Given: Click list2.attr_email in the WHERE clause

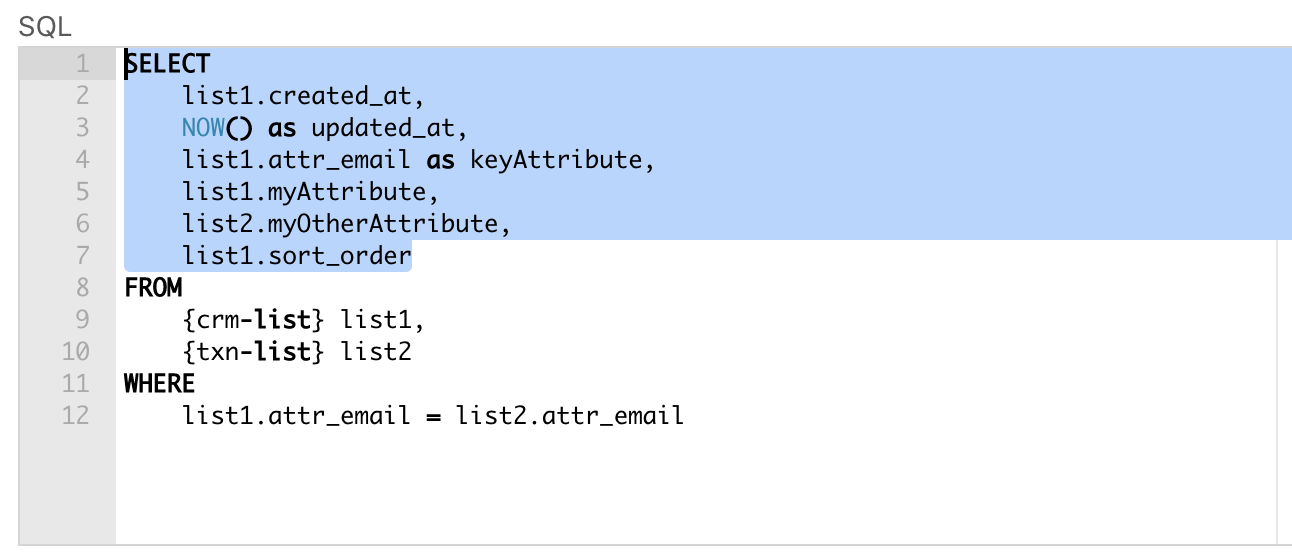Looking at the screenshot, I should click(x=569, y=416).
